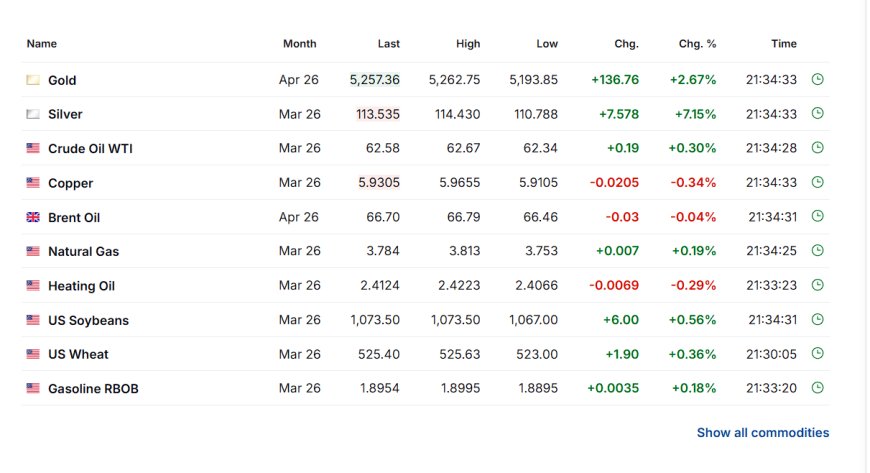Click the Time column header
The height and width of the screenshot is (473, 870).
tap(784, 43)
